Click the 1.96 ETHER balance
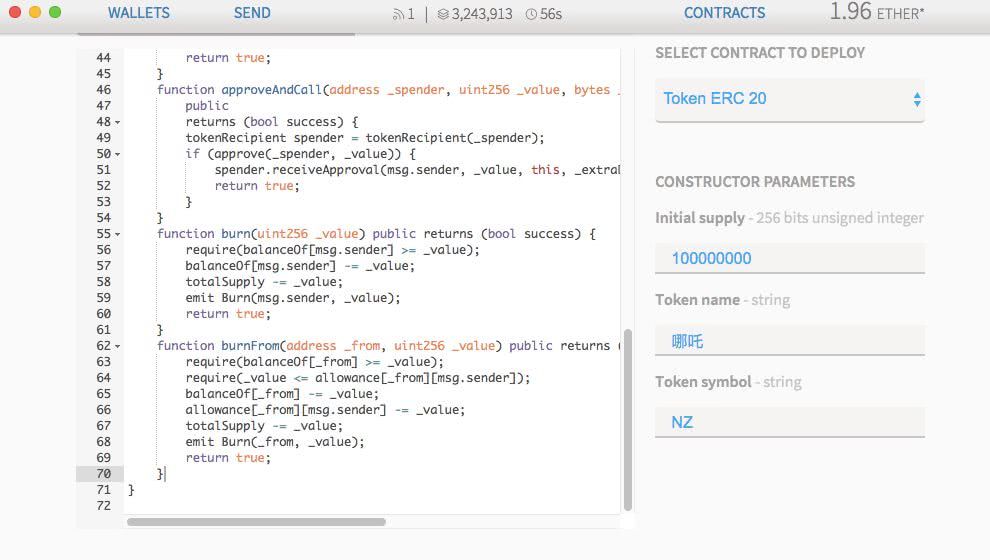 pyautogui.click(x=876, y=11)
